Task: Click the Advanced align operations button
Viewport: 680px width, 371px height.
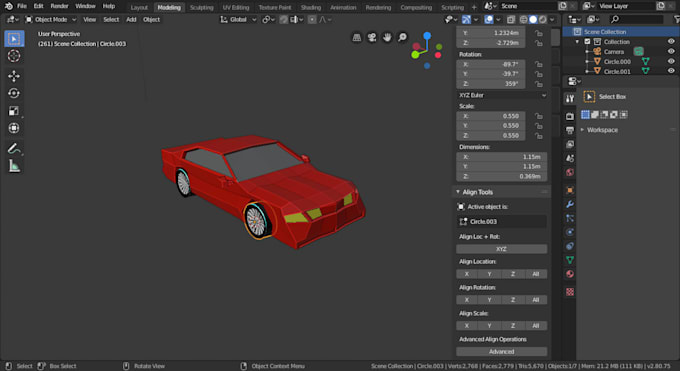Action: (502, 351)
